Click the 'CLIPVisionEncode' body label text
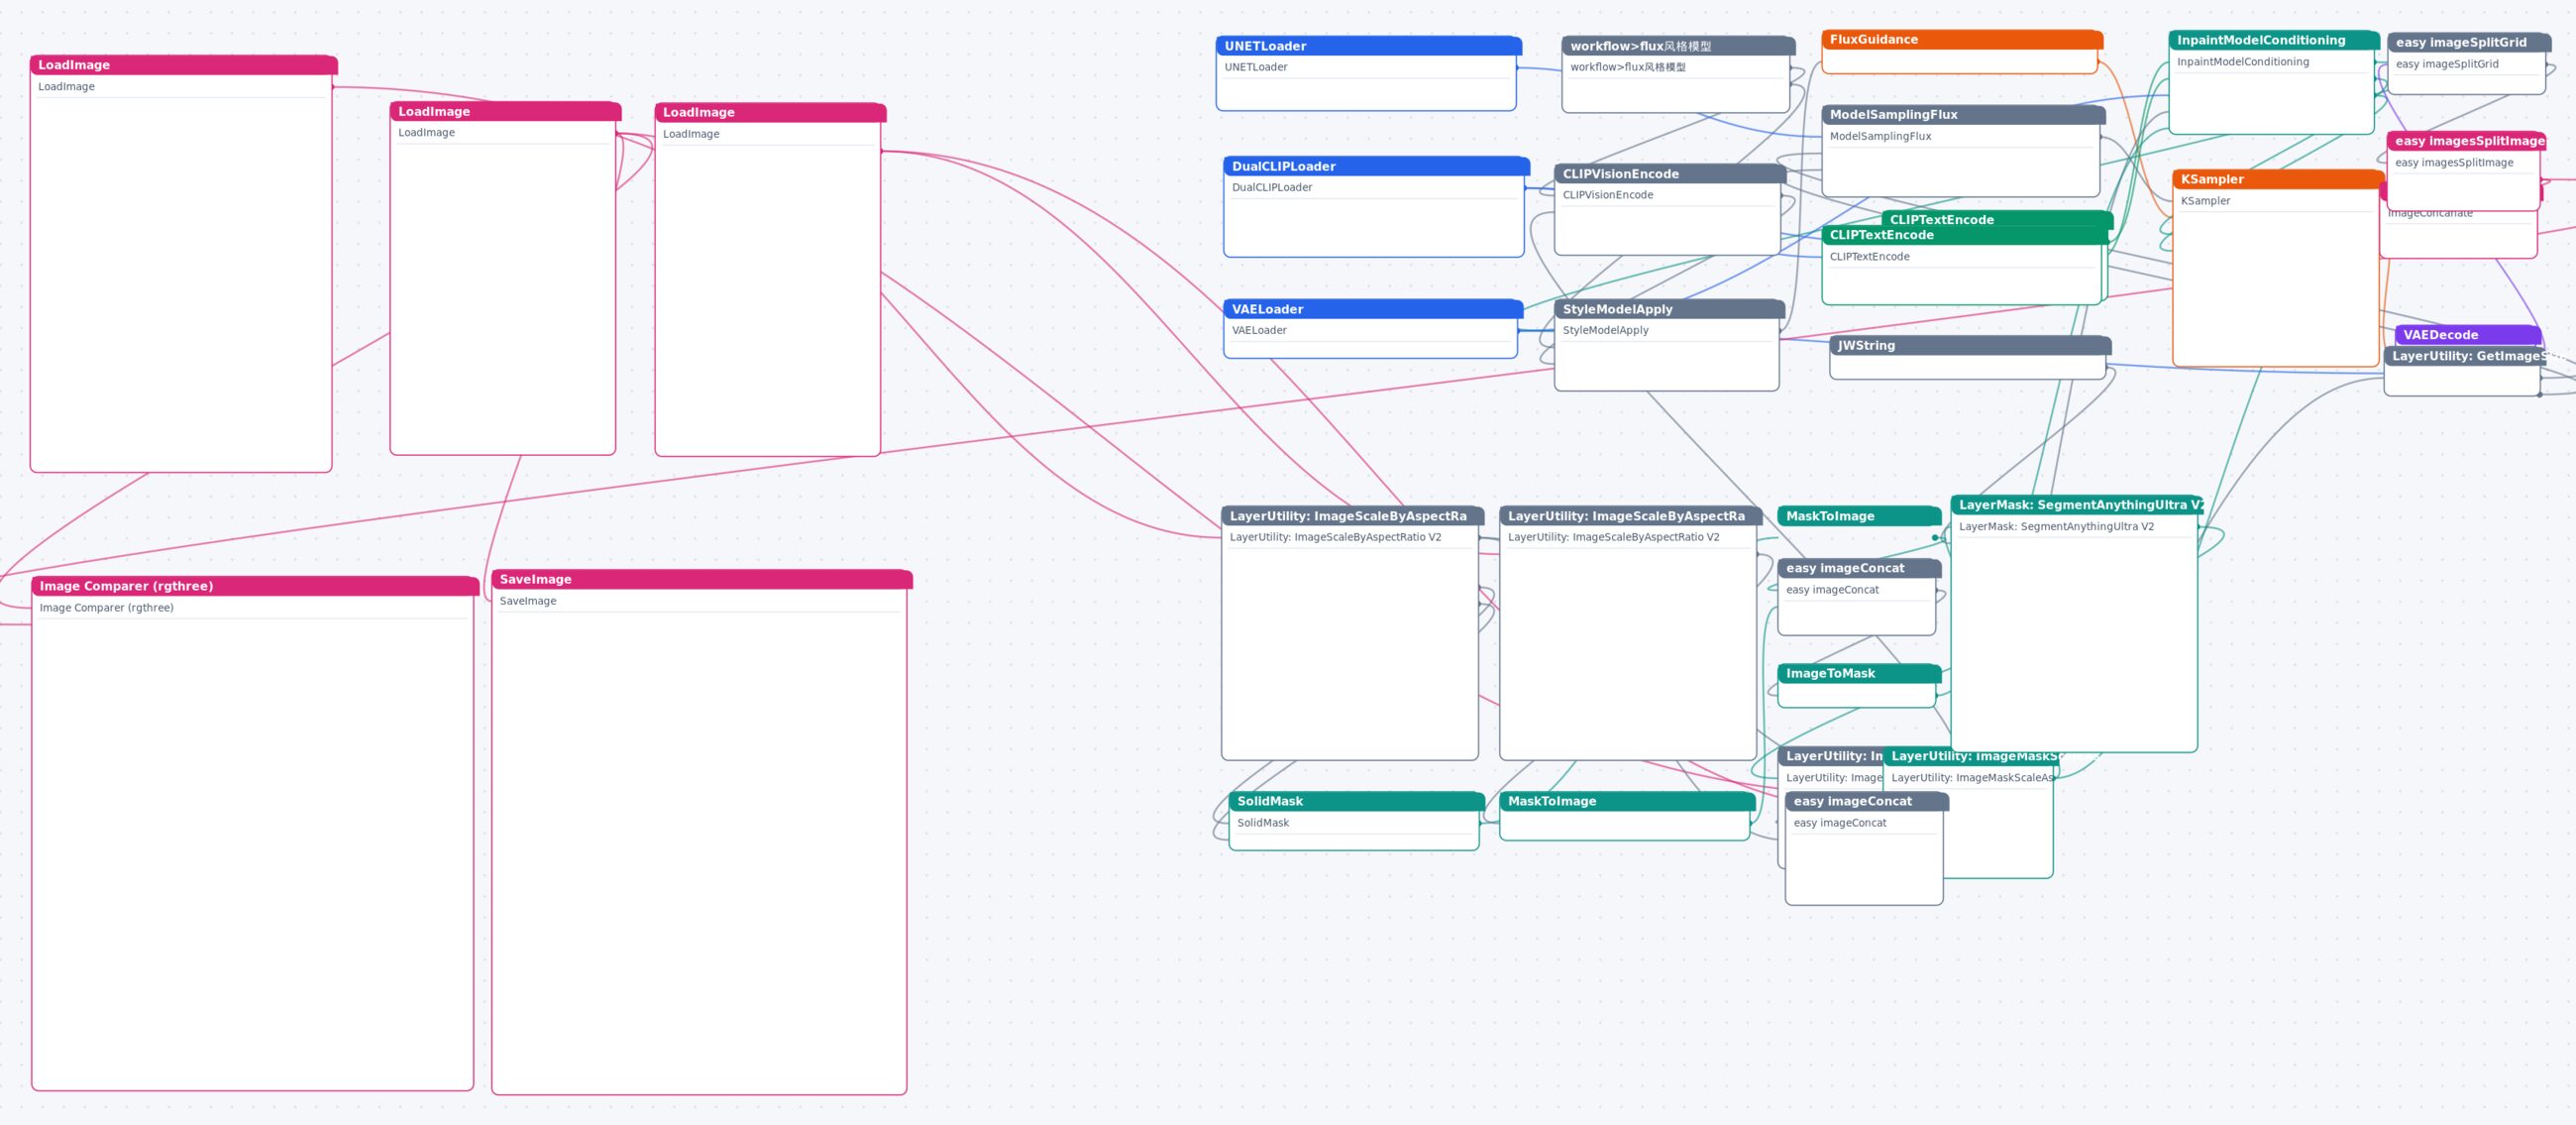This screenshot has height=1125, width=2576. [x=1608, y=196]
